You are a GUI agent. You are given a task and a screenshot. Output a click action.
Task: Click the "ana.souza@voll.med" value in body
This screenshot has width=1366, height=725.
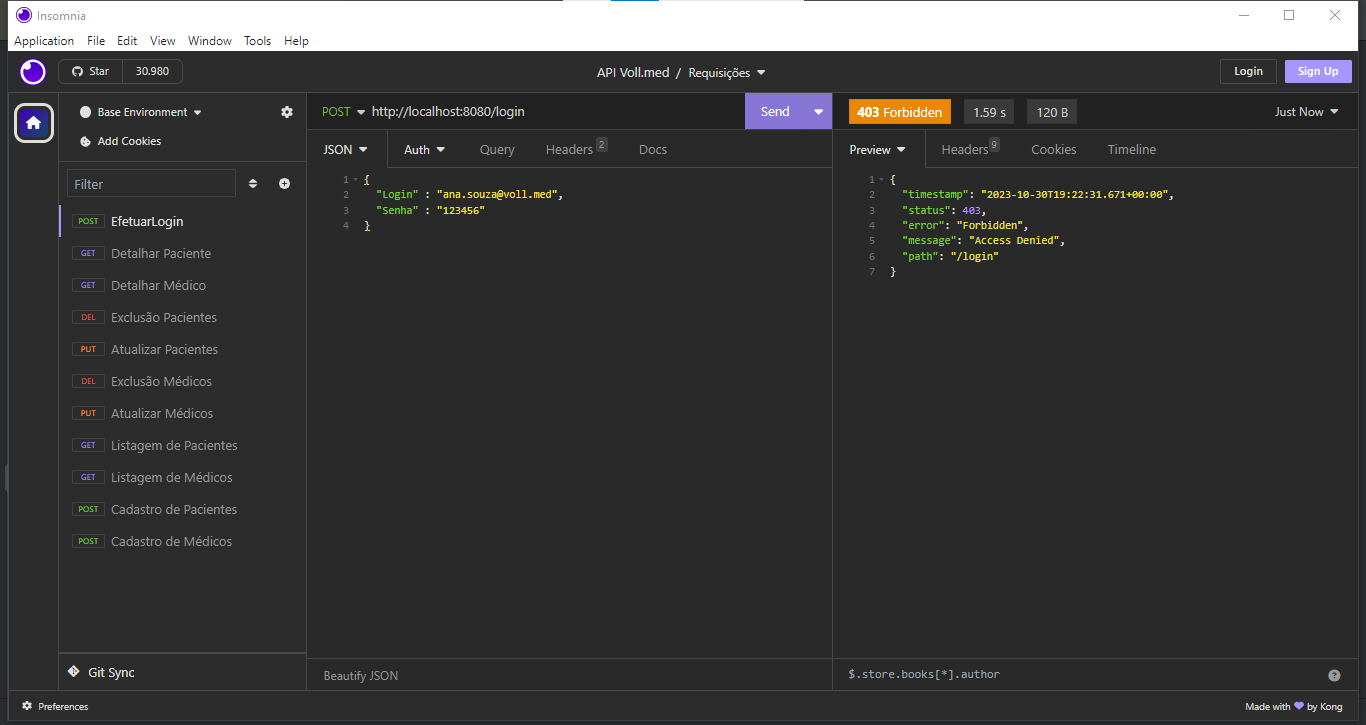pos(497,195)
